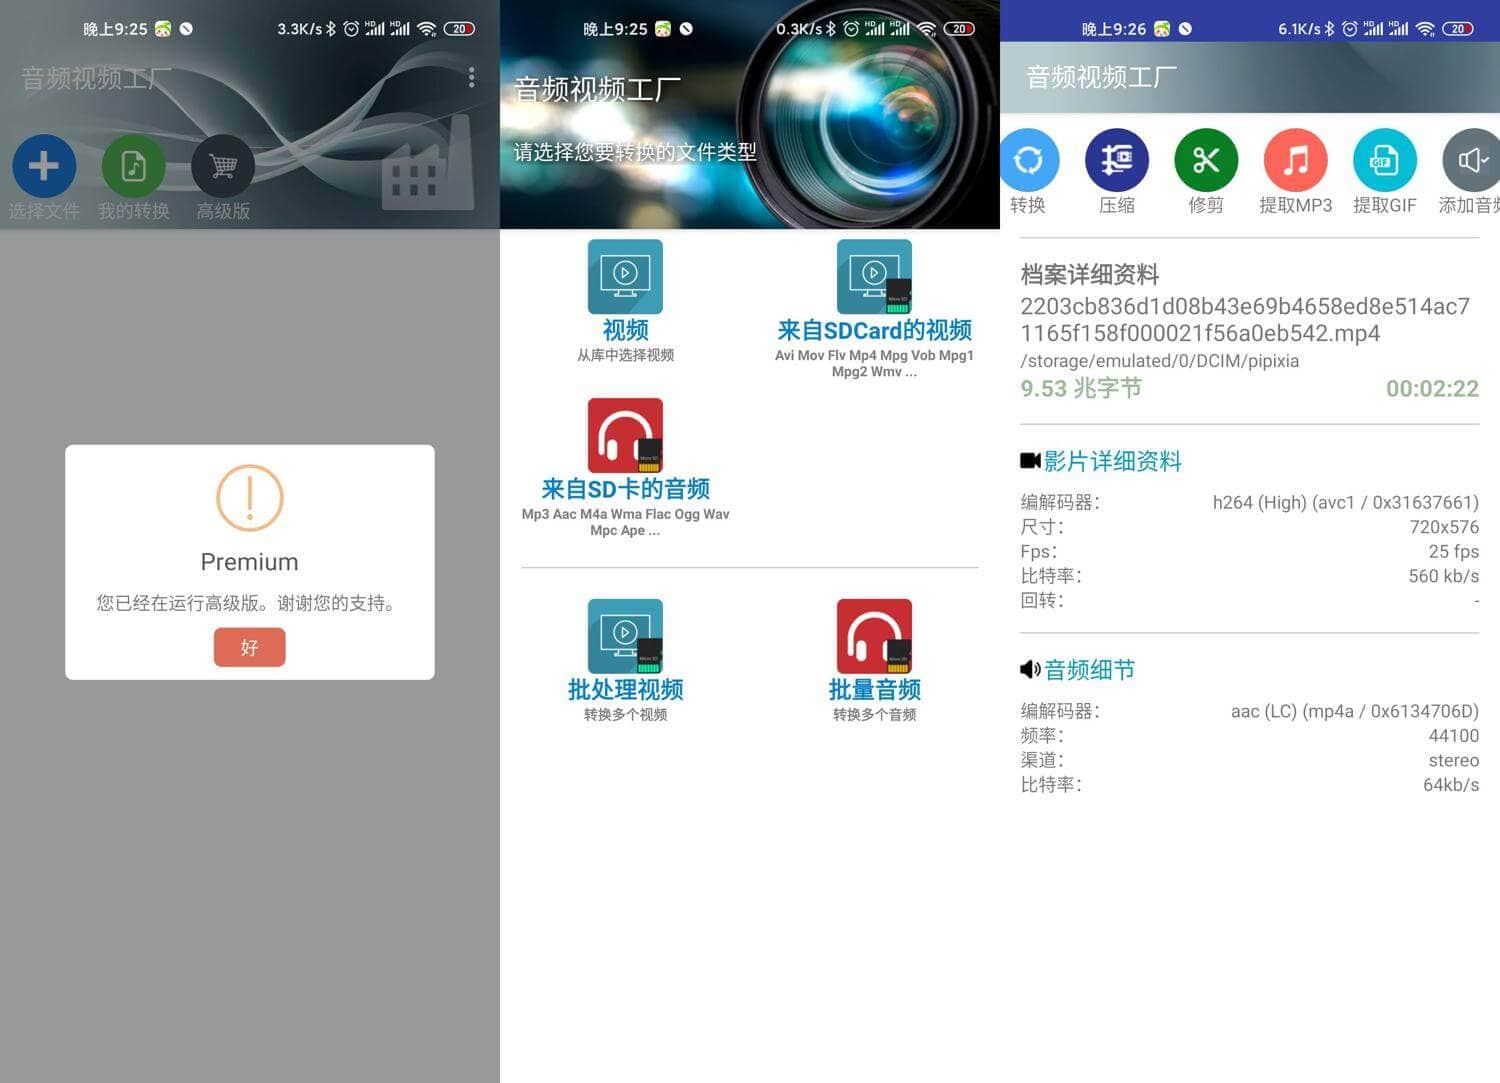Open the 提取GIF tool
This screenshot has width=1500, height=1083.
click(1384, 160)
